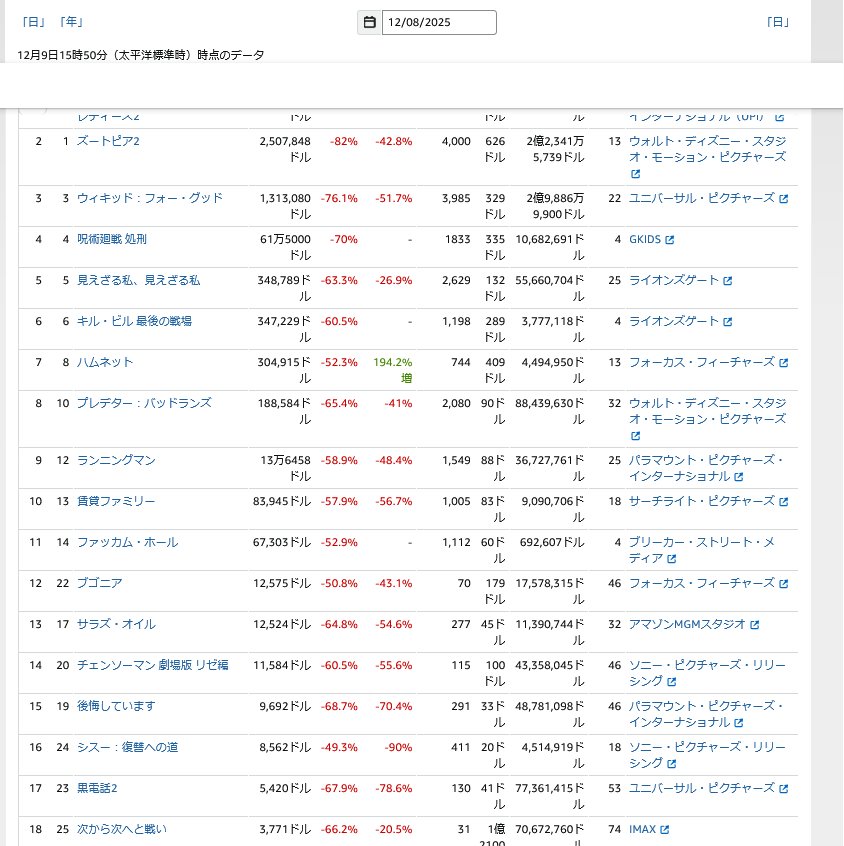Open the サラズ・オイル title link
The height and width of the screenshot is (846, 844).
point(116,624)
